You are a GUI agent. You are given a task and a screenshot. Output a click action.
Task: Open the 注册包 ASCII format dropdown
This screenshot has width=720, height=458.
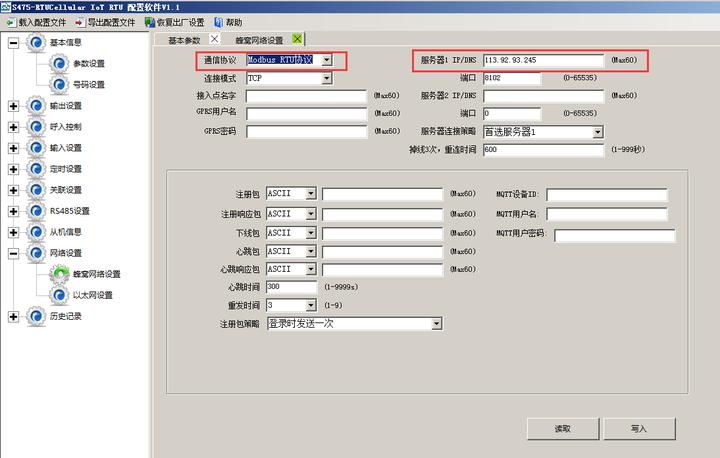click(x=311, y=193)
